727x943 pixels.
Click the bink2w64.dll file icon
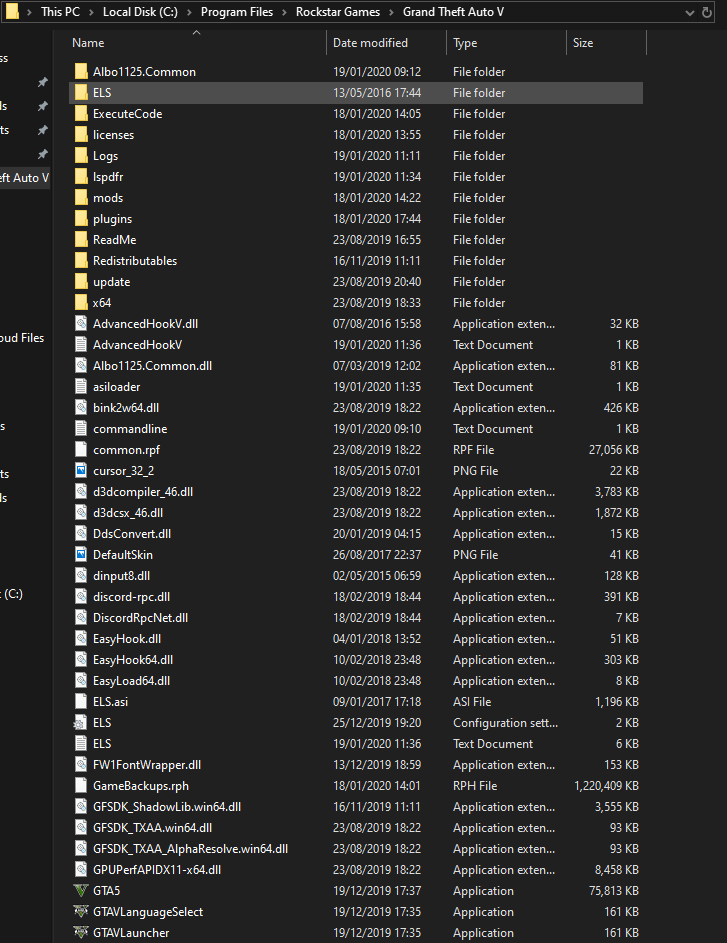pyautogui.click(x=81, y=408)
